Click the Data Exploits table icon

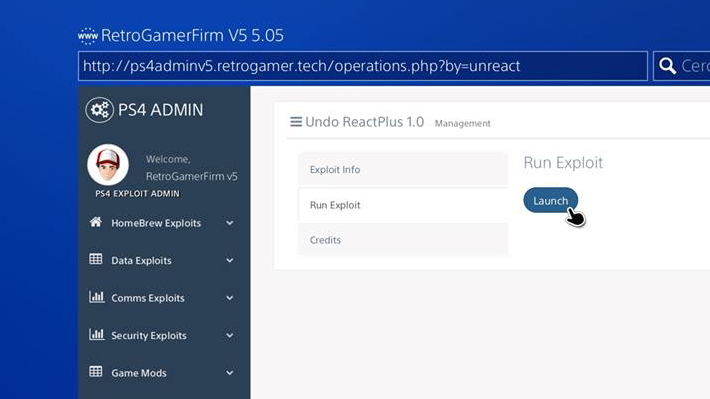pos(96,259)
